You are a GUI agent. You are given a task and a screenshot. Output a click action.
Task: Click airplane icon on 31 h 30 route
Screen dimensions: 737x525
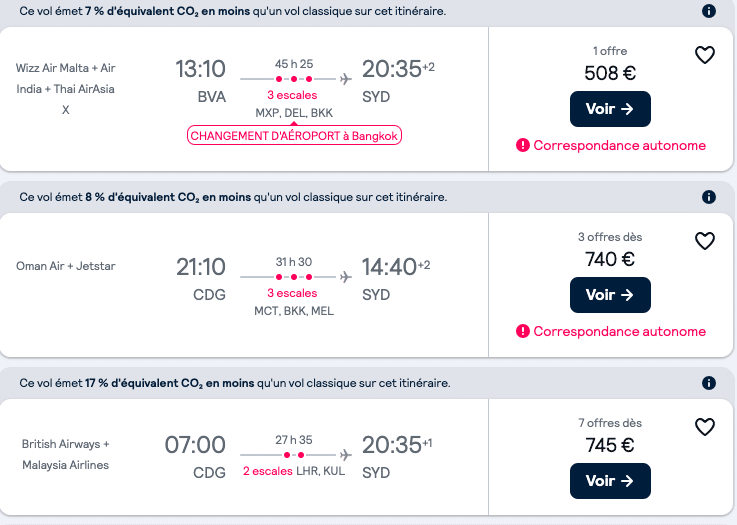tap(346, 277)
